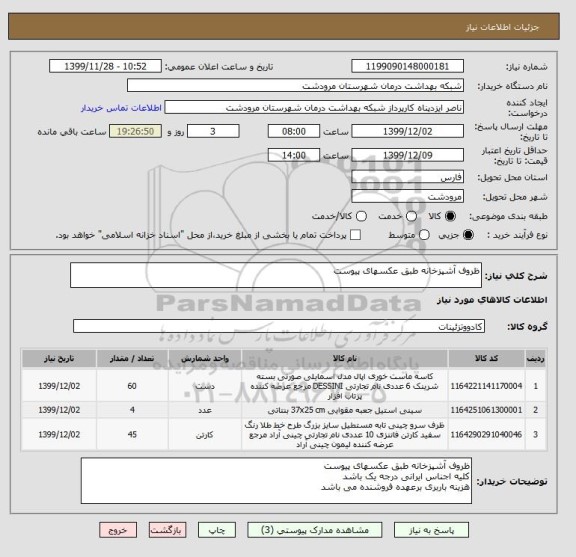Click the response deadline time 08:00 field
The image size is (576, 557).
tap(294, 131)
